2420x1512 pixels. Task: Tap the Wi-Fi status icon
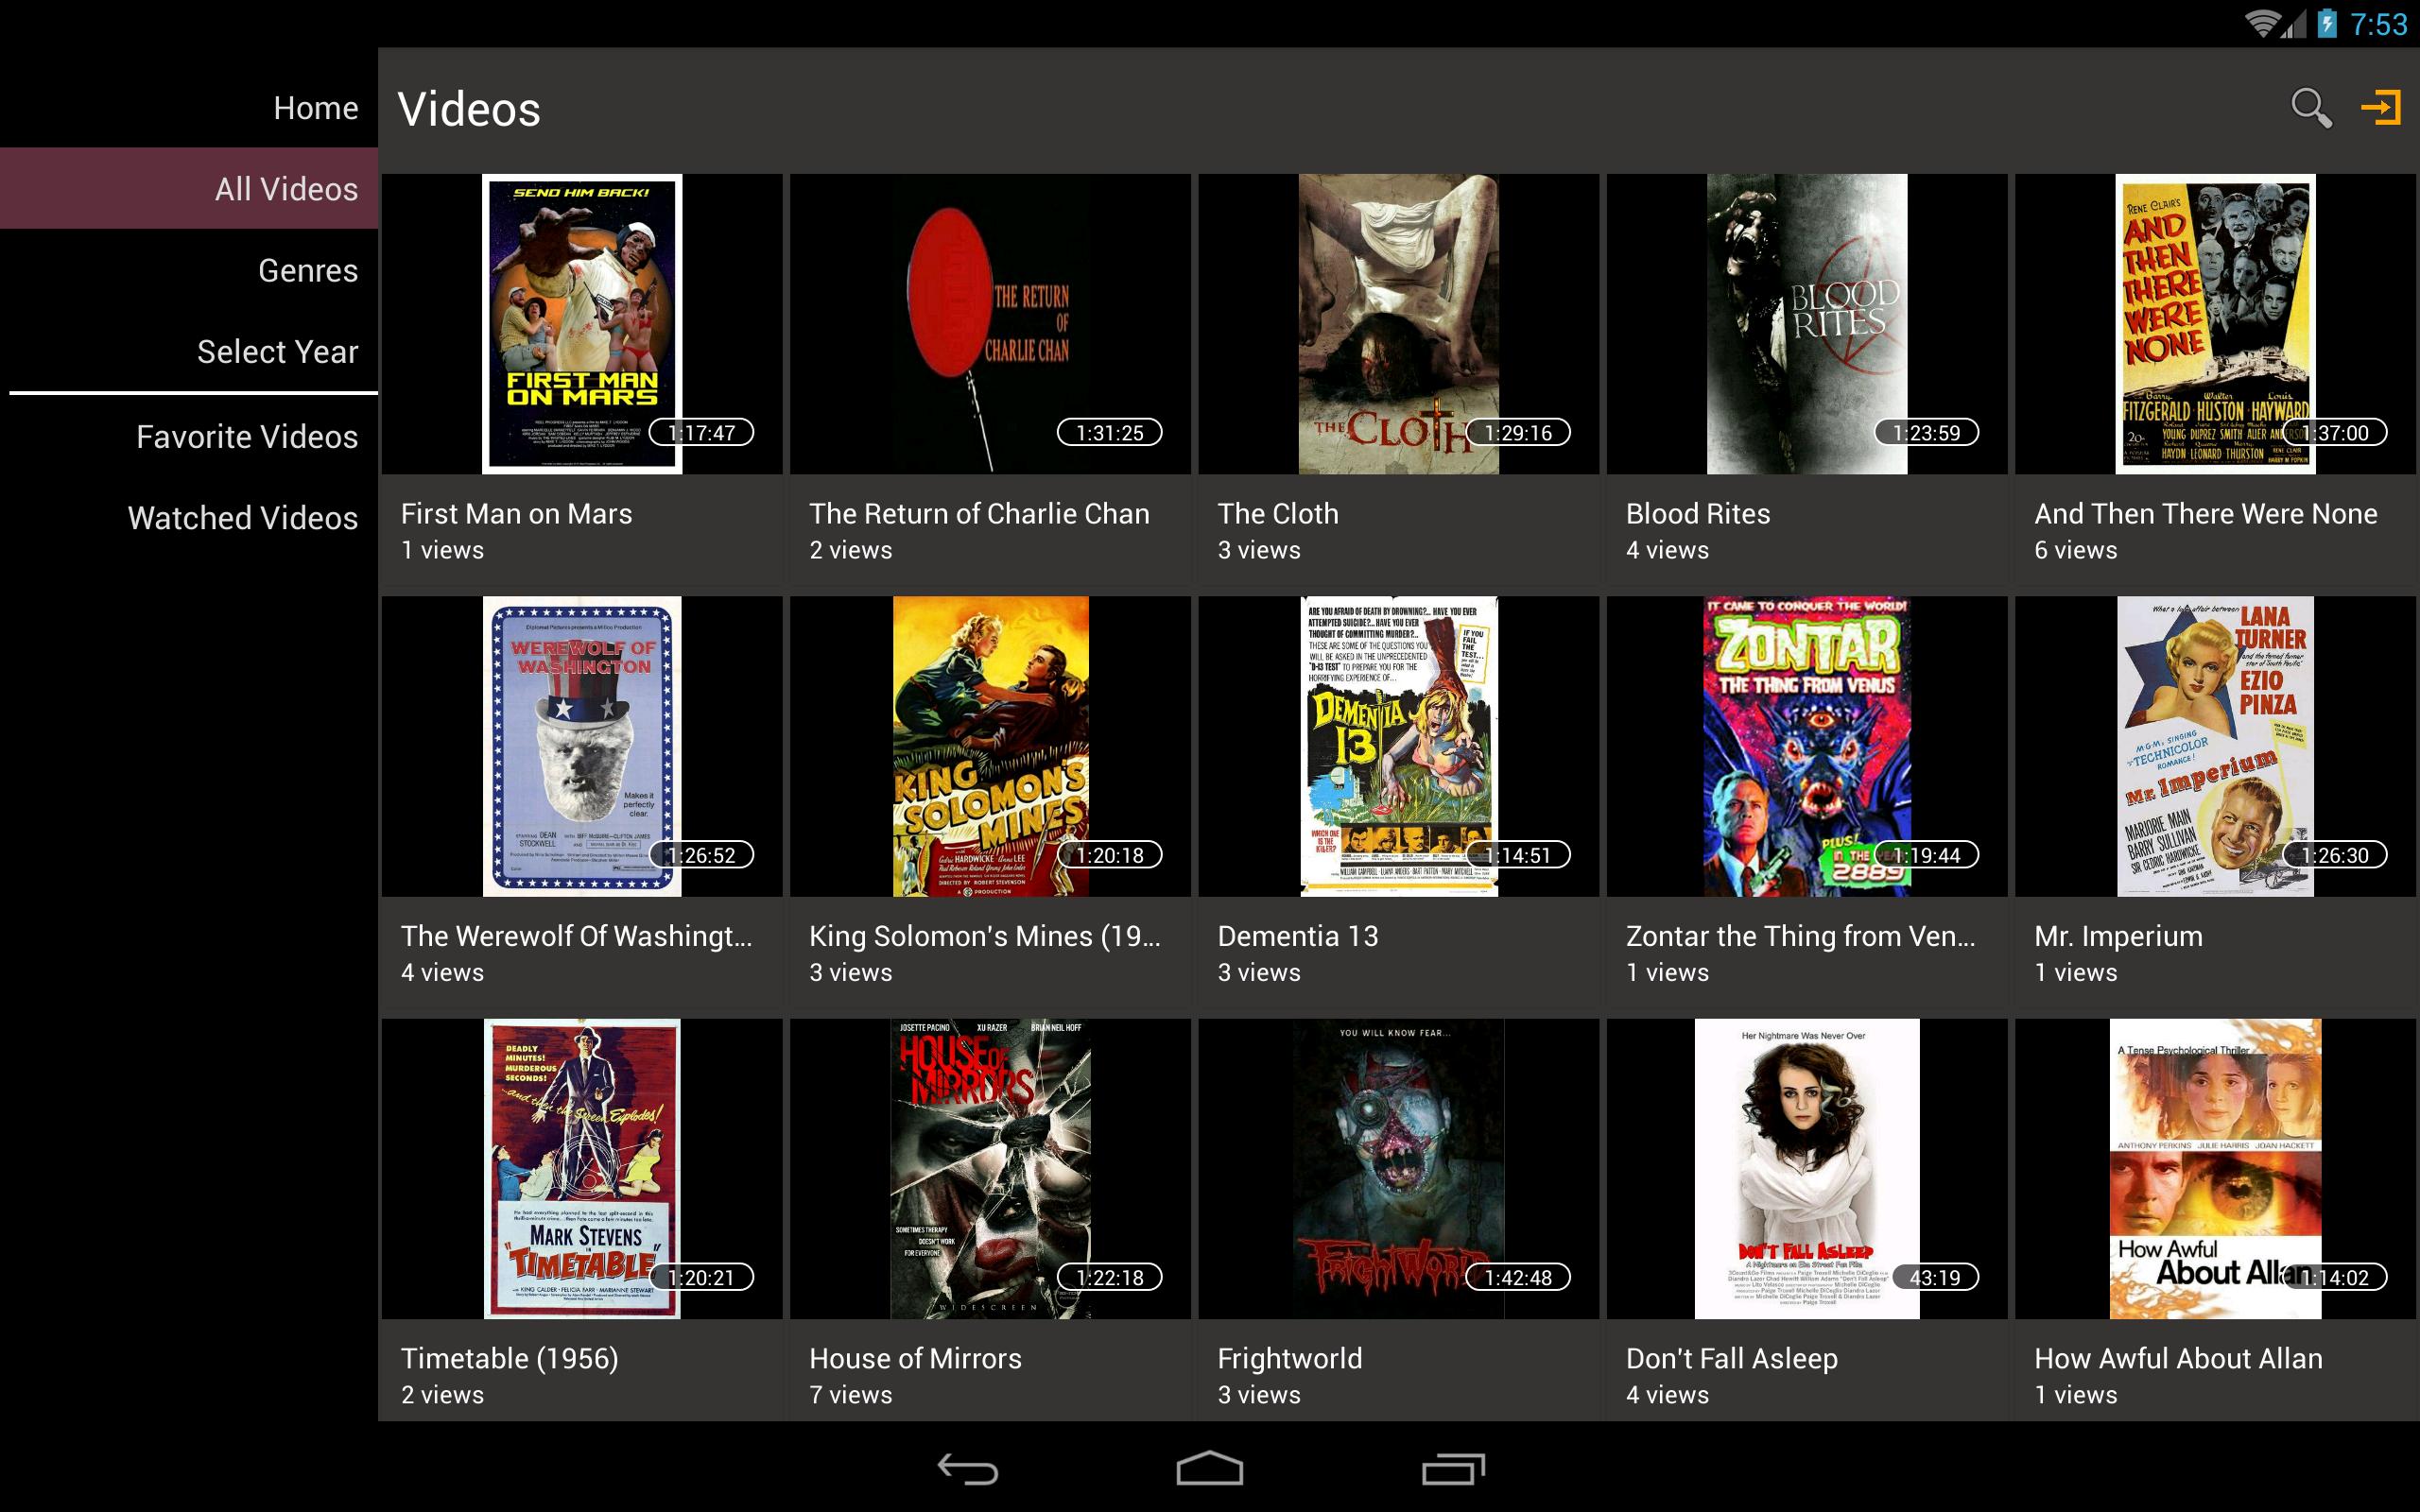2263,23
